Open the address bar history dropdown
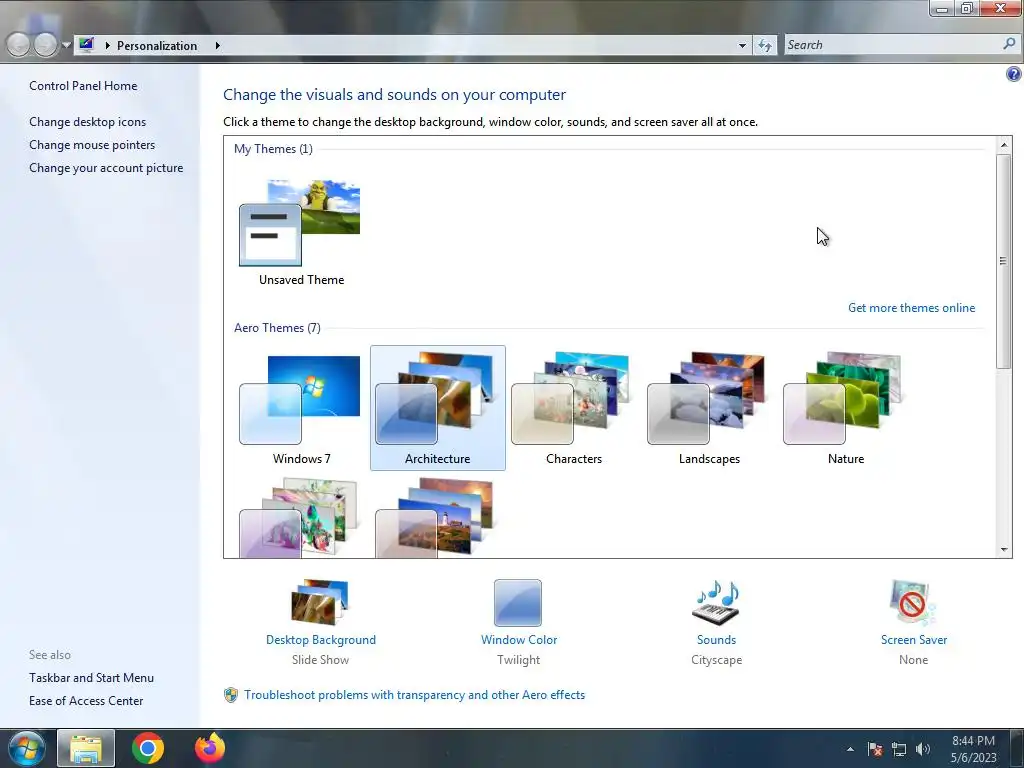Image resolution: width=1024 pixels, height=768 pixels. coord(742,45)
